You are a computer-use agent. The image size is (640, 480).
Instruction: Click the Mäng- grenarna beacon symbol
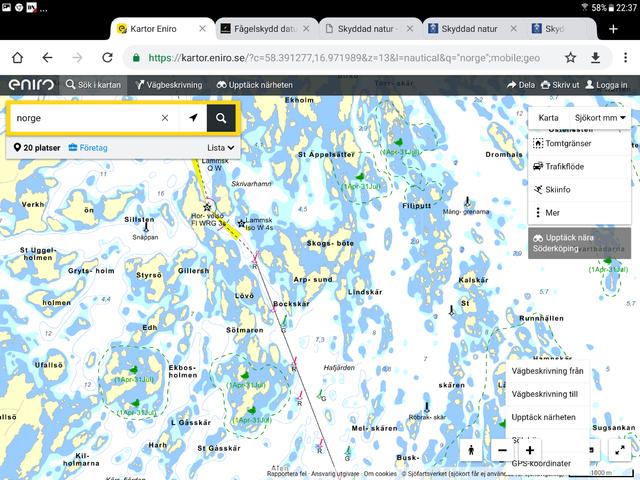tap(468, 201)
